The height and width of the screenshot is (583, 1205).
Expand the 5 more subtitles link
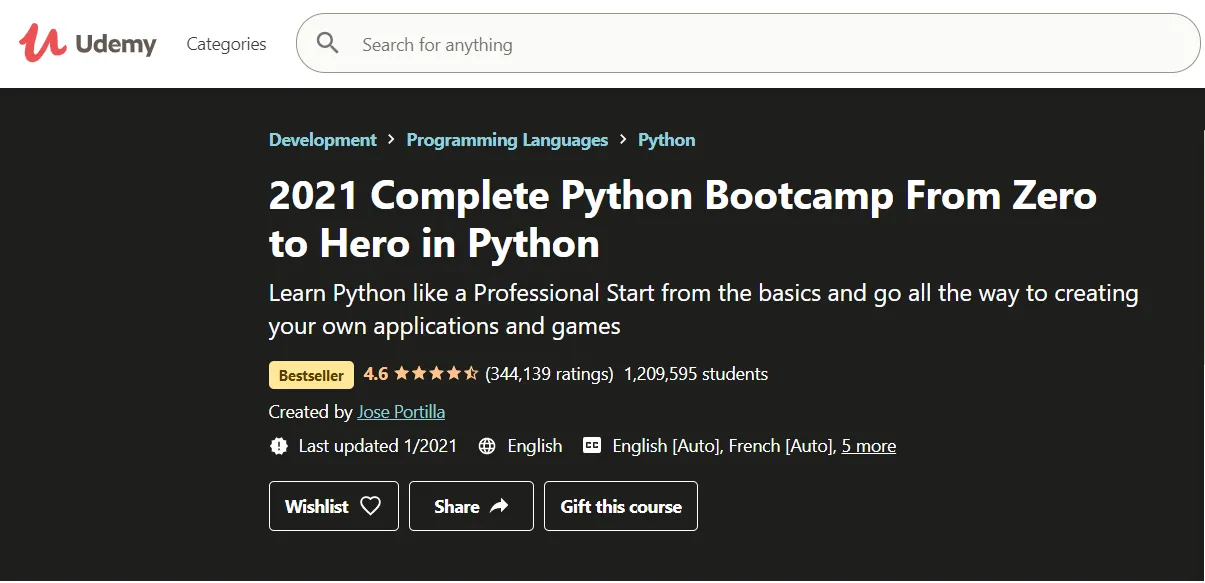[x=869, y=446]
